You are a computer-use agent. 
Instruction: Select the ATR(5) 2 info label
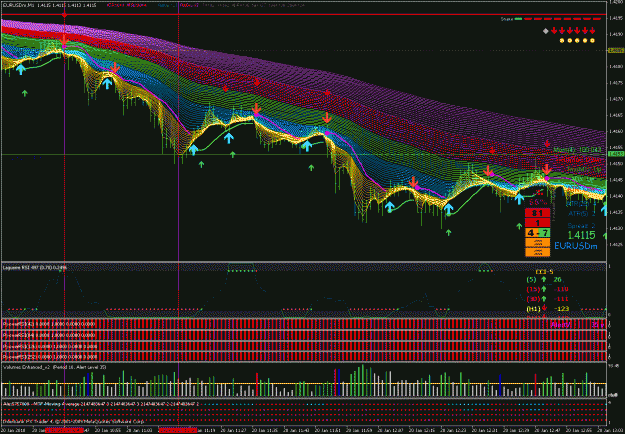click(581, 213)
